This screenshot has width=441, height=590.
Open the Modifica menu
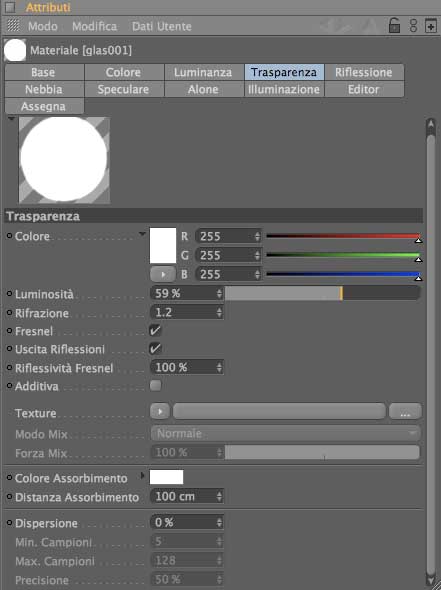click(94, 26)
